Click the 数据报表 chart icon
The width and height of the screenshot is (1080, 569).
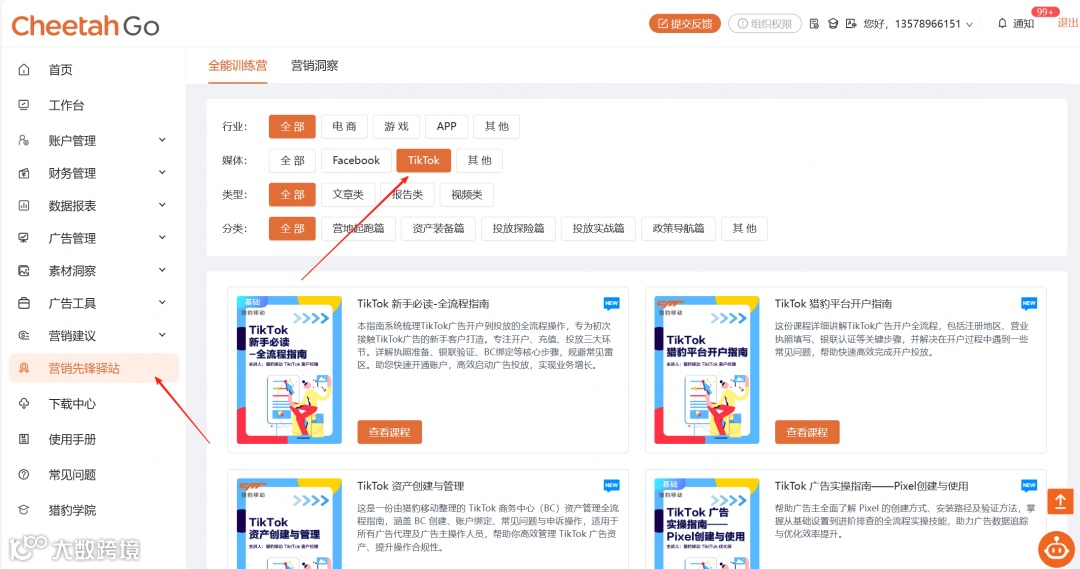tap(24, 205)
